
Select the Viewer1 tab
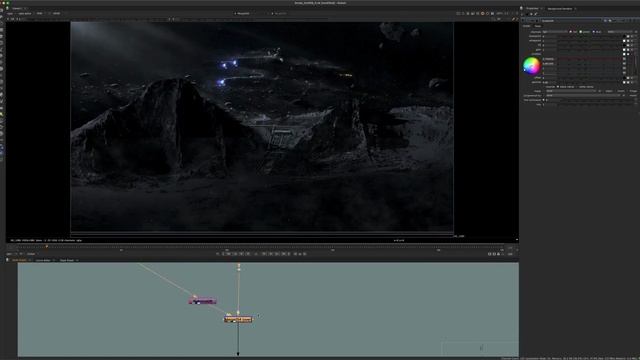coord(17,8)
